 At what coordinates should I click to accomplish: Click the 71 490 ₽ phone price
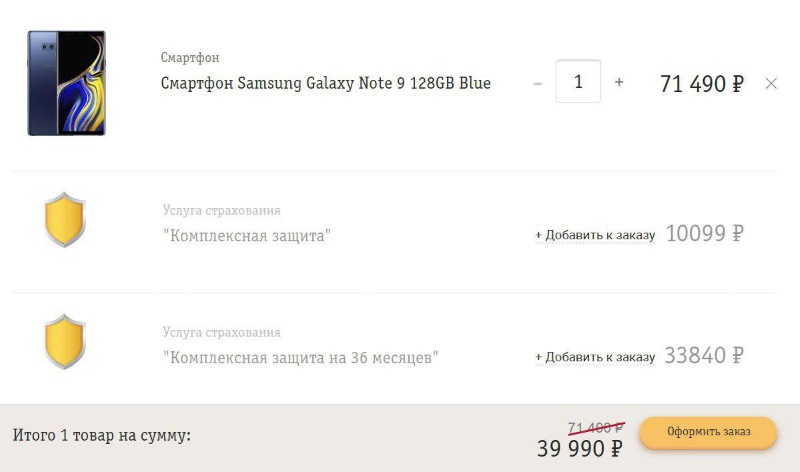point(702,84)
